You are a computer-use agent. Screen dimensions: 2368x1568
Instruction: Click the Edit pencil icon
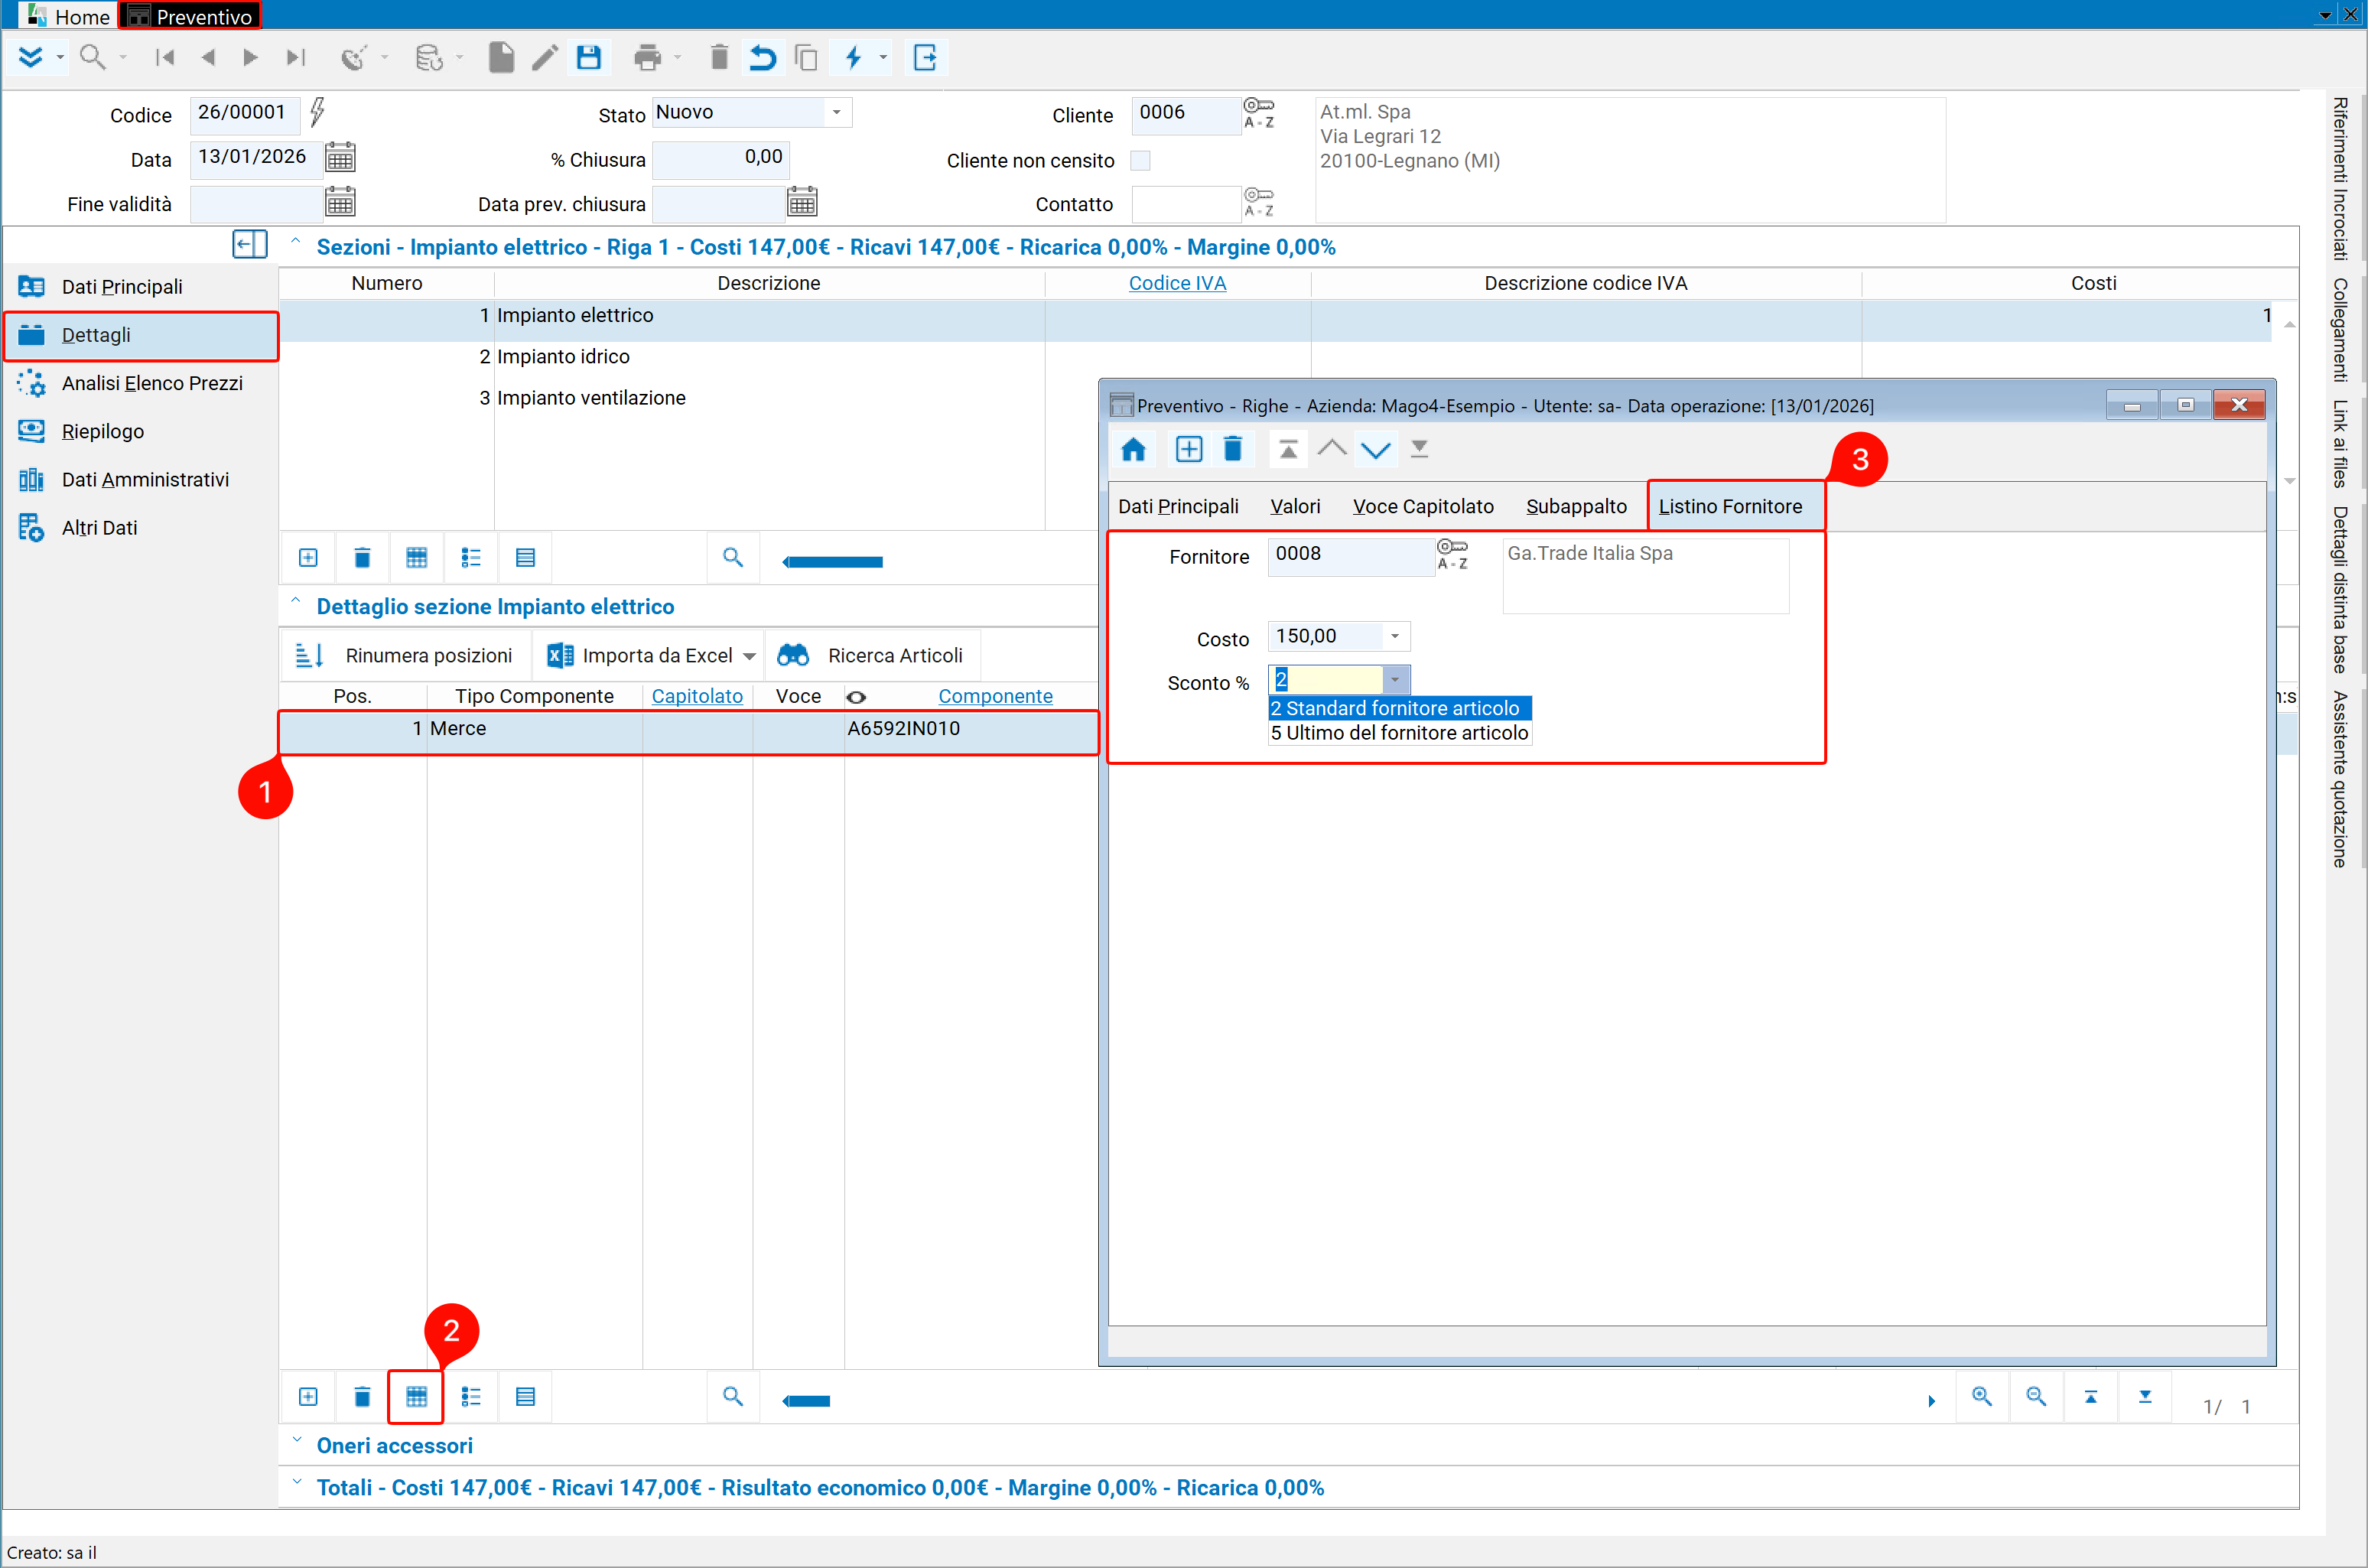[544, 58]
